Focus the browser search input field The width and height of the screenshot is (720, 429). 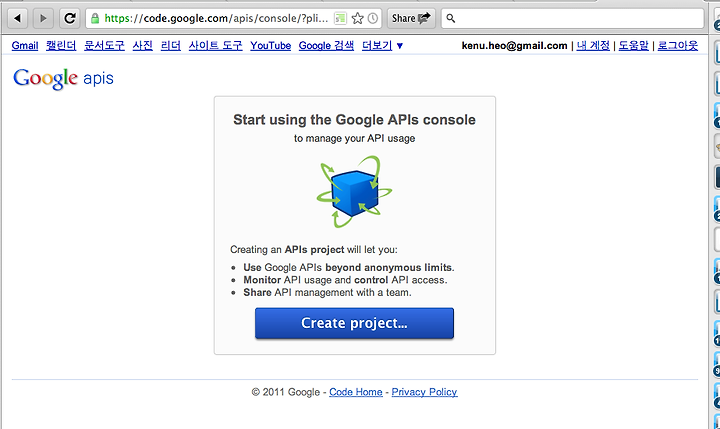coord(573,18)
